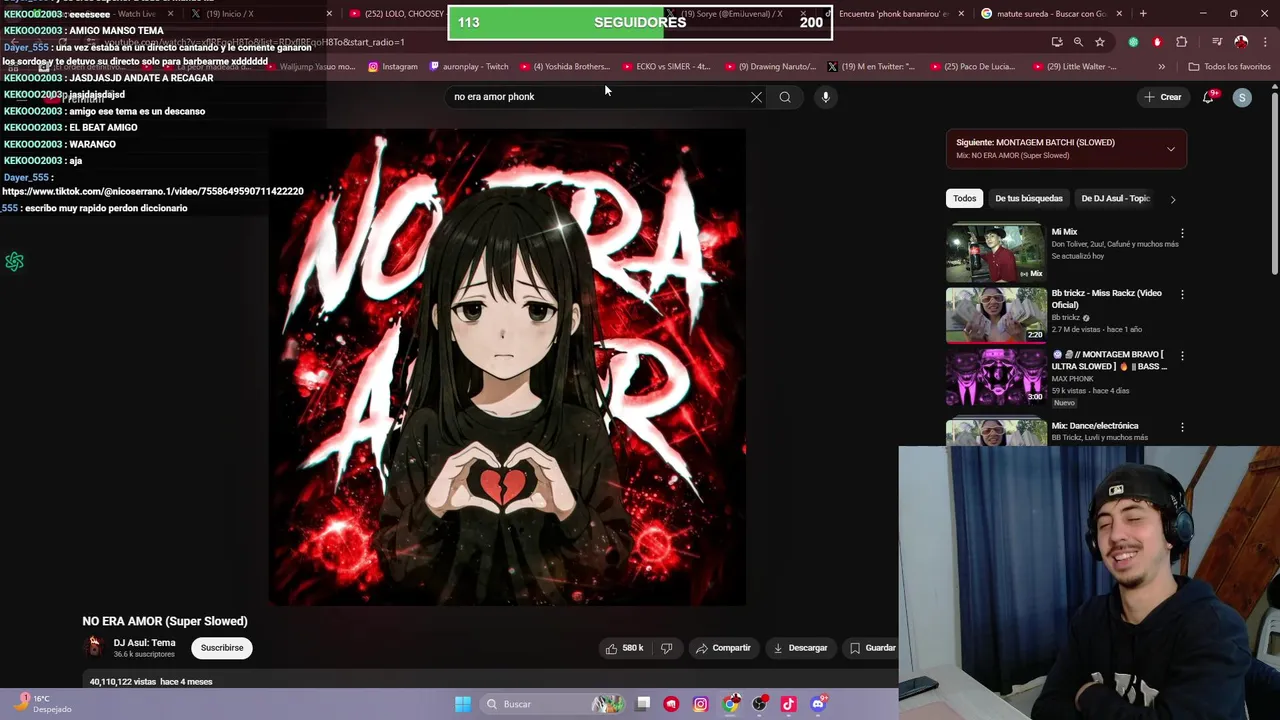This screenshot has height=720, width=1280.
Task: Click the YouTube search magnifier button
Action: click(x=785, y=97)
